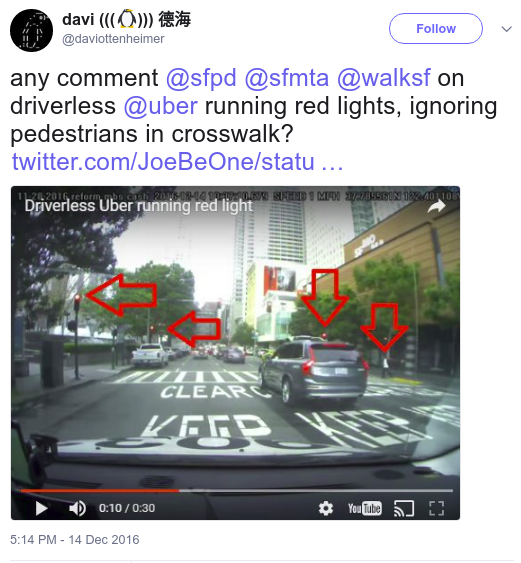Screen dimensions: 521x563
Task: Open the video on YouTube via logo
Action: (364, 508)
